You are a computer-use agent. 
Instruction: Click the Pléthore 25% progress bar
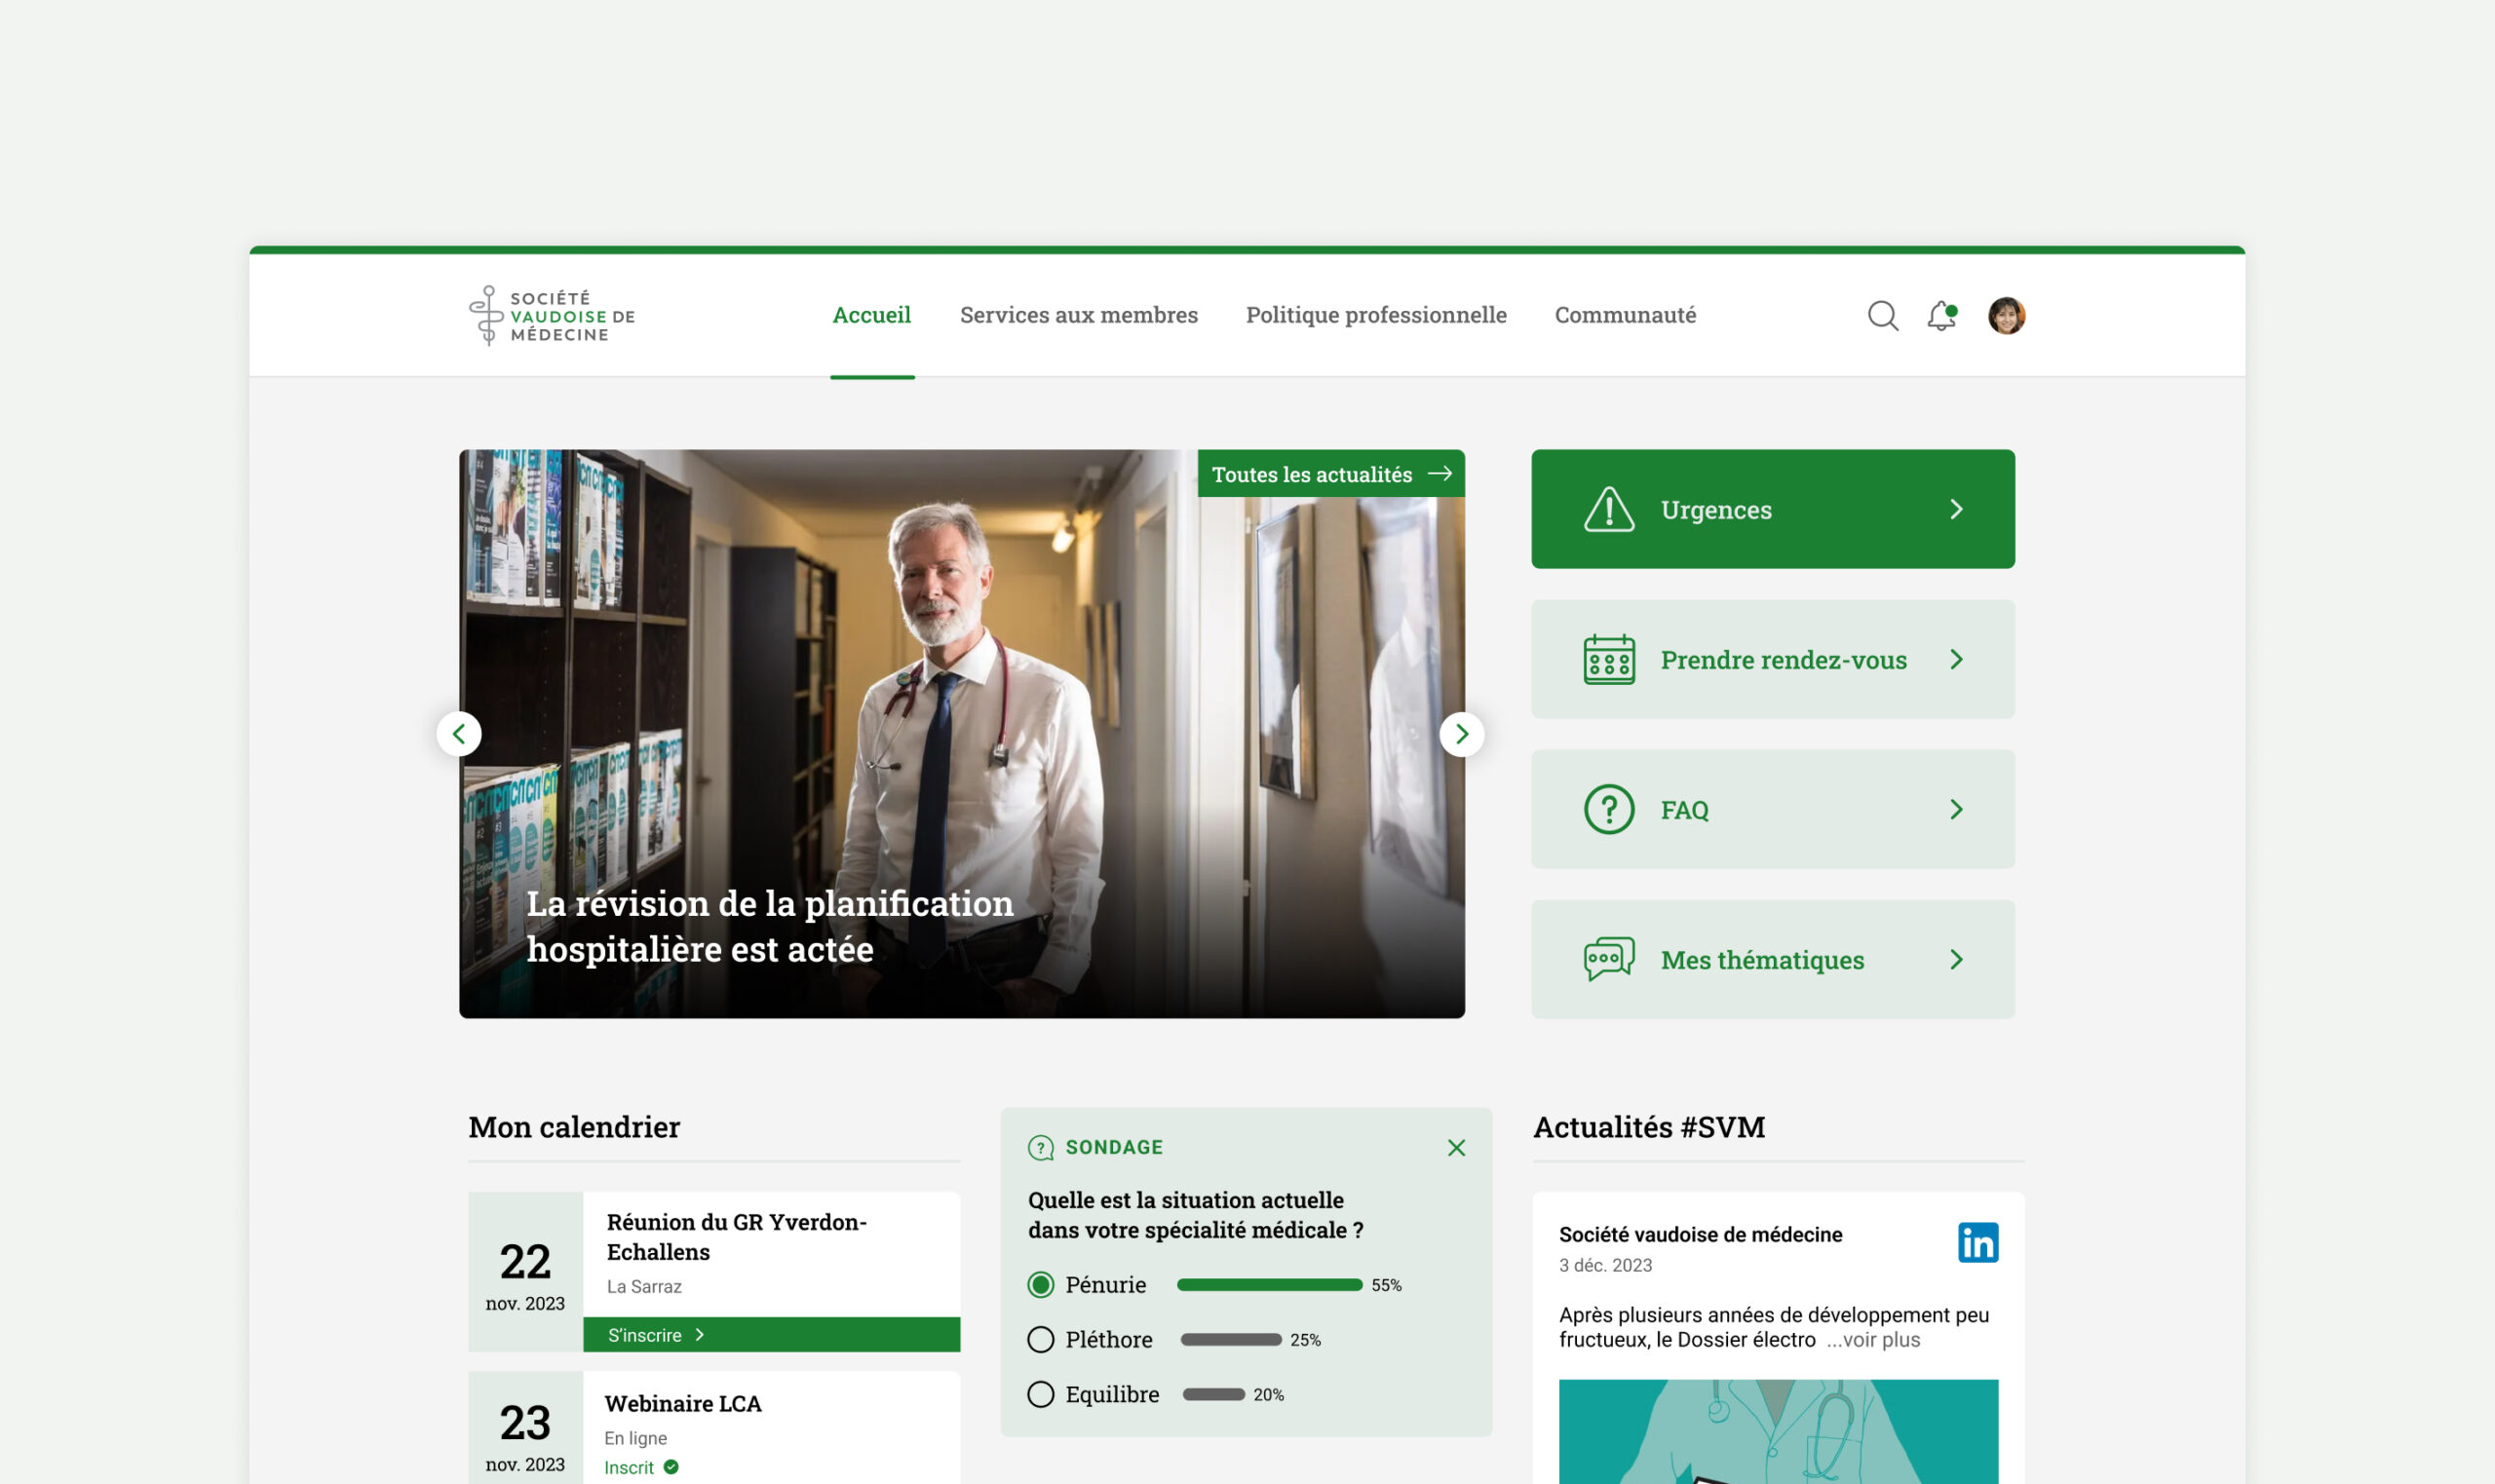click(1230, 1339)
